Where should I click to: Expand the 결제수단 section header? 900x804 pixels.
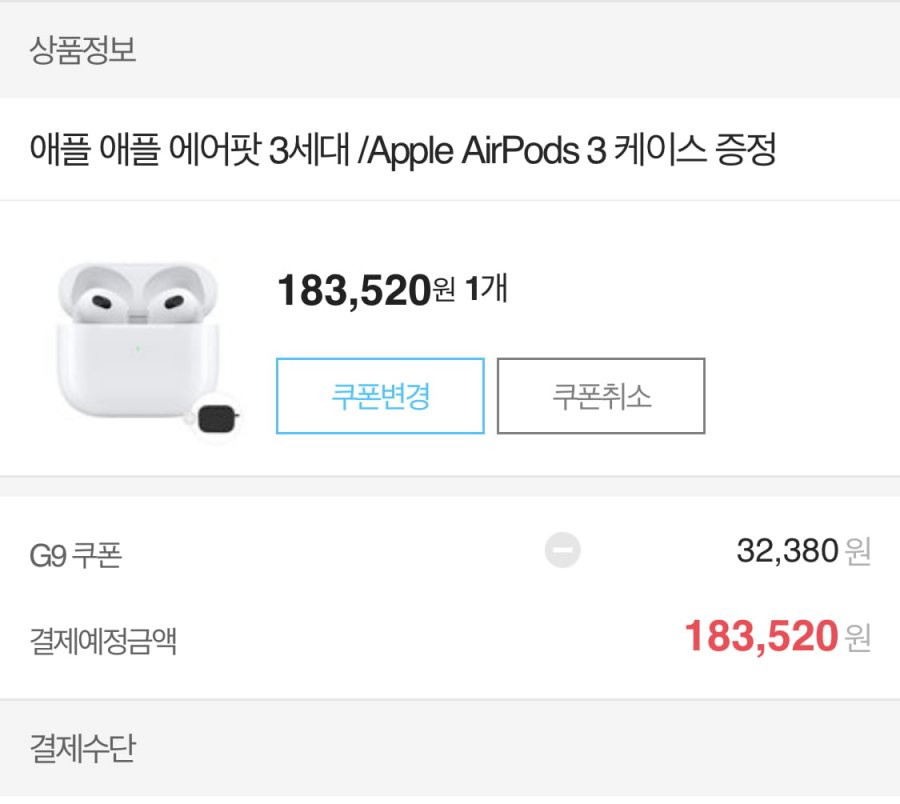click(83, 748)
